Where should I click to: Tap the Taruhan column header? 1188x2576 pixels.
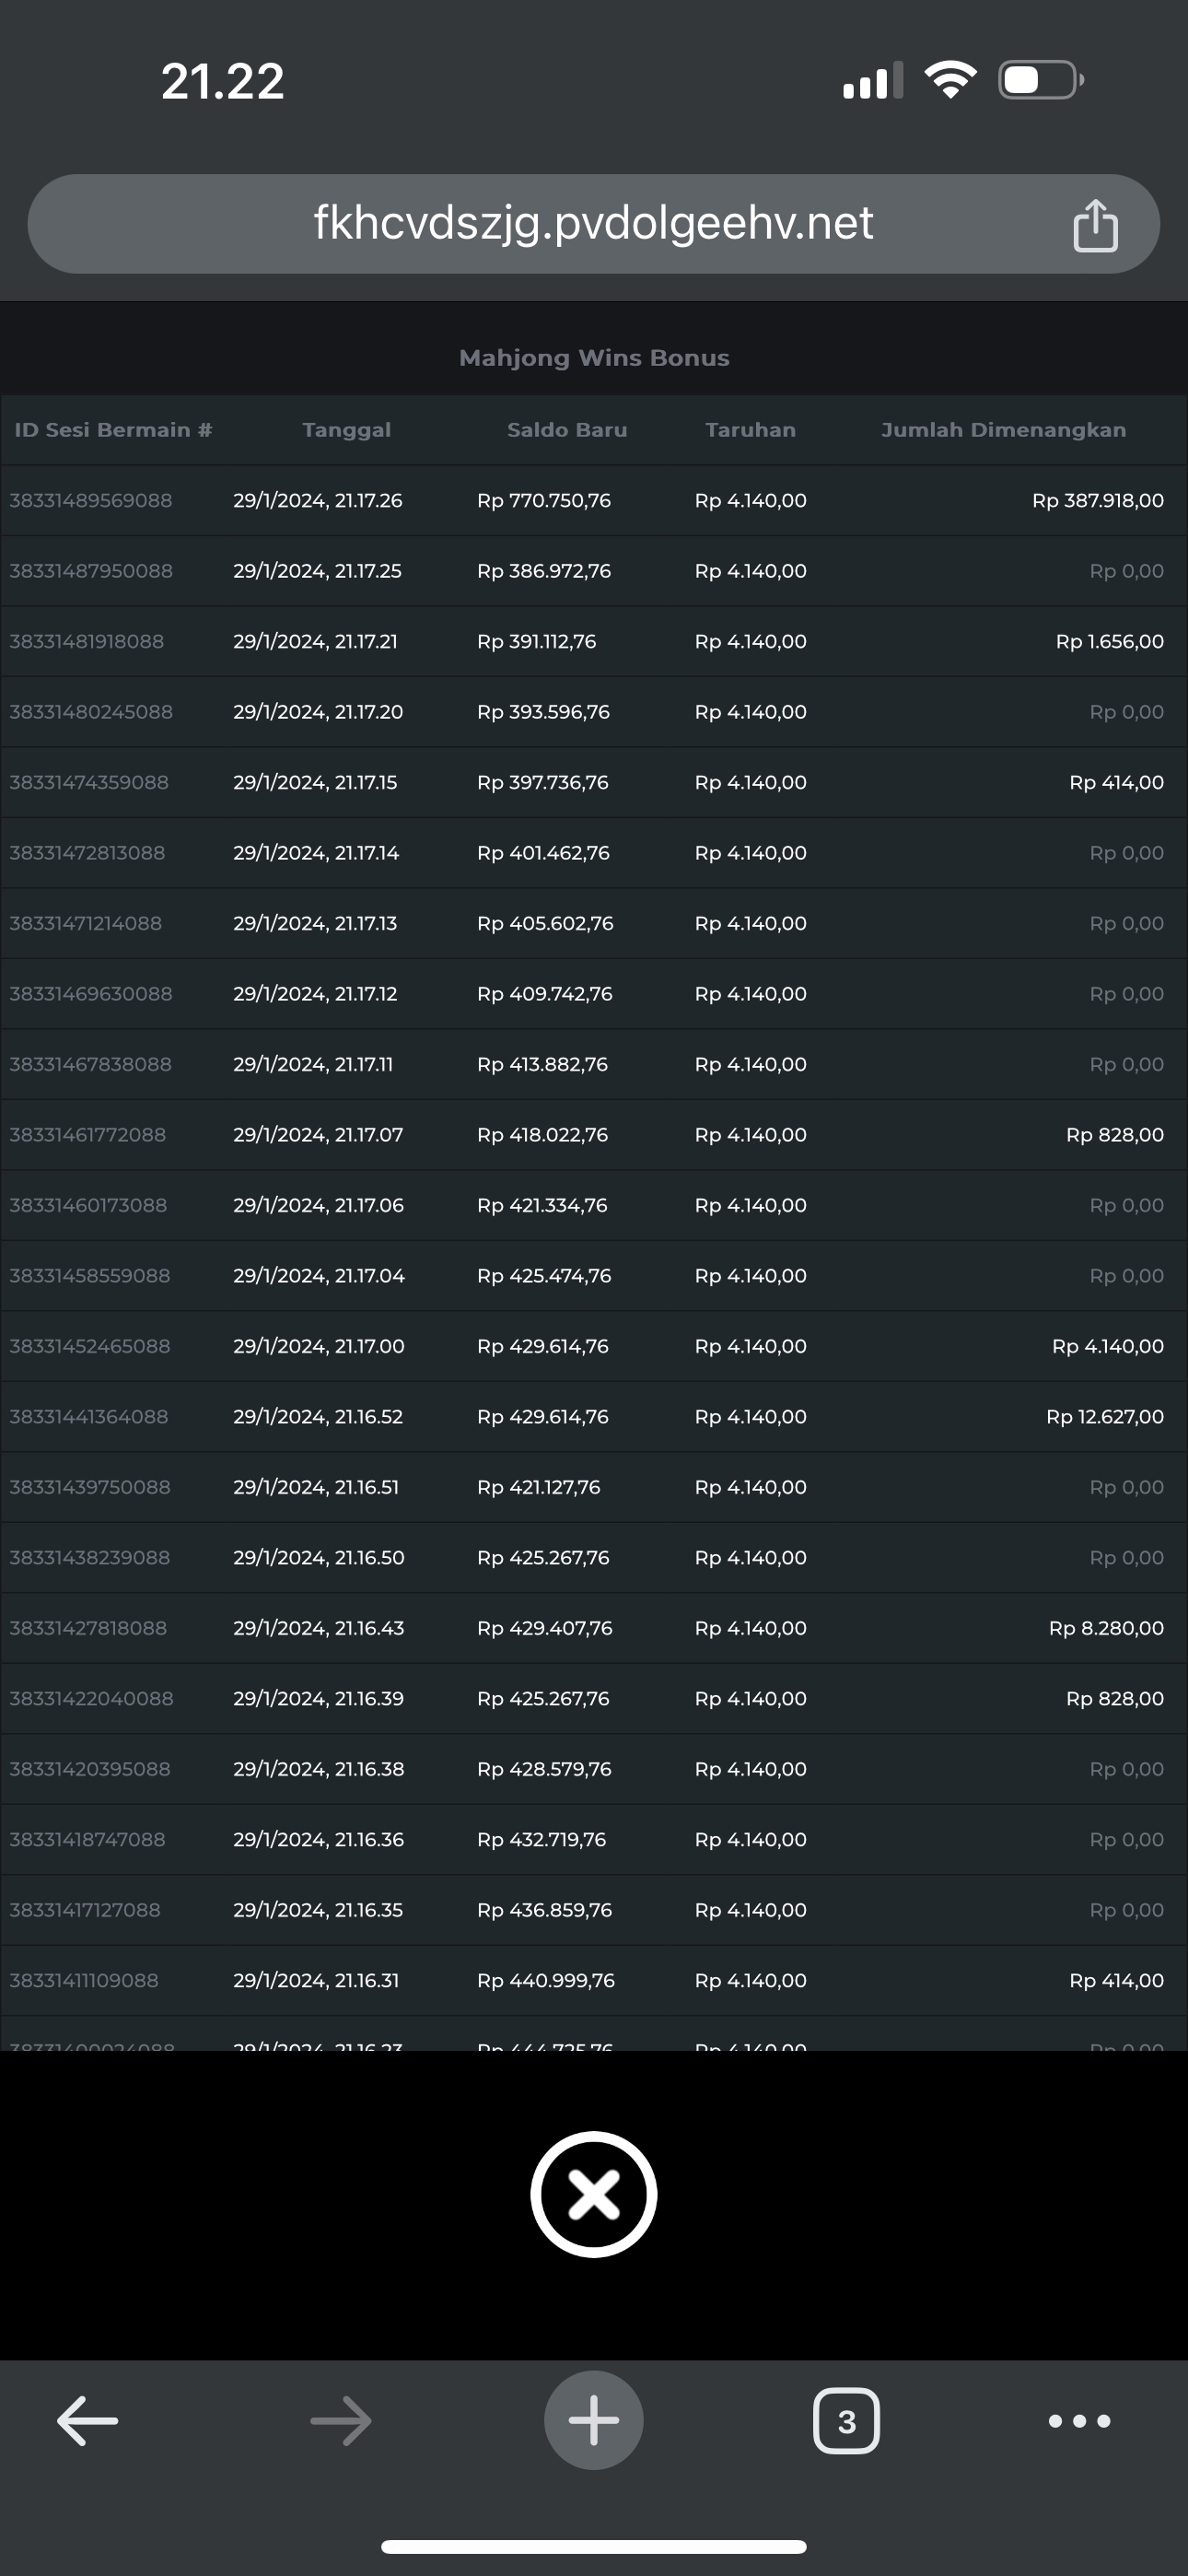(x=750, y=430)
